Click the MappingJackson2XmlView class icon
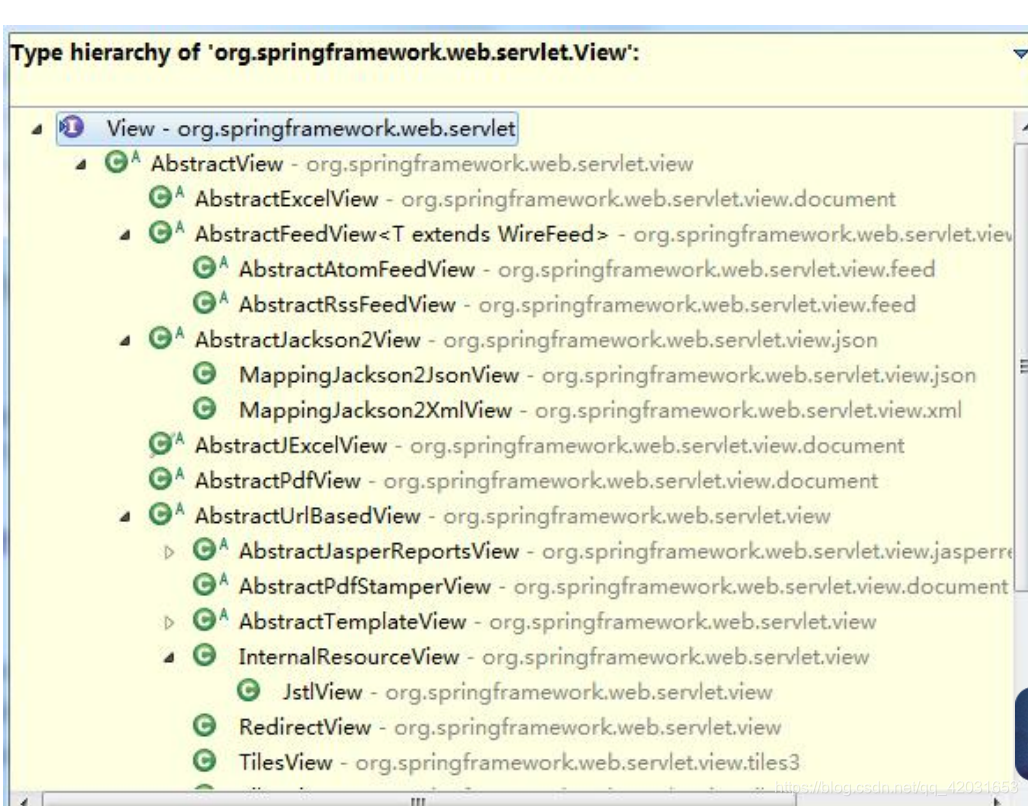This screenshot has height=806, width=1028. [204, 408]
